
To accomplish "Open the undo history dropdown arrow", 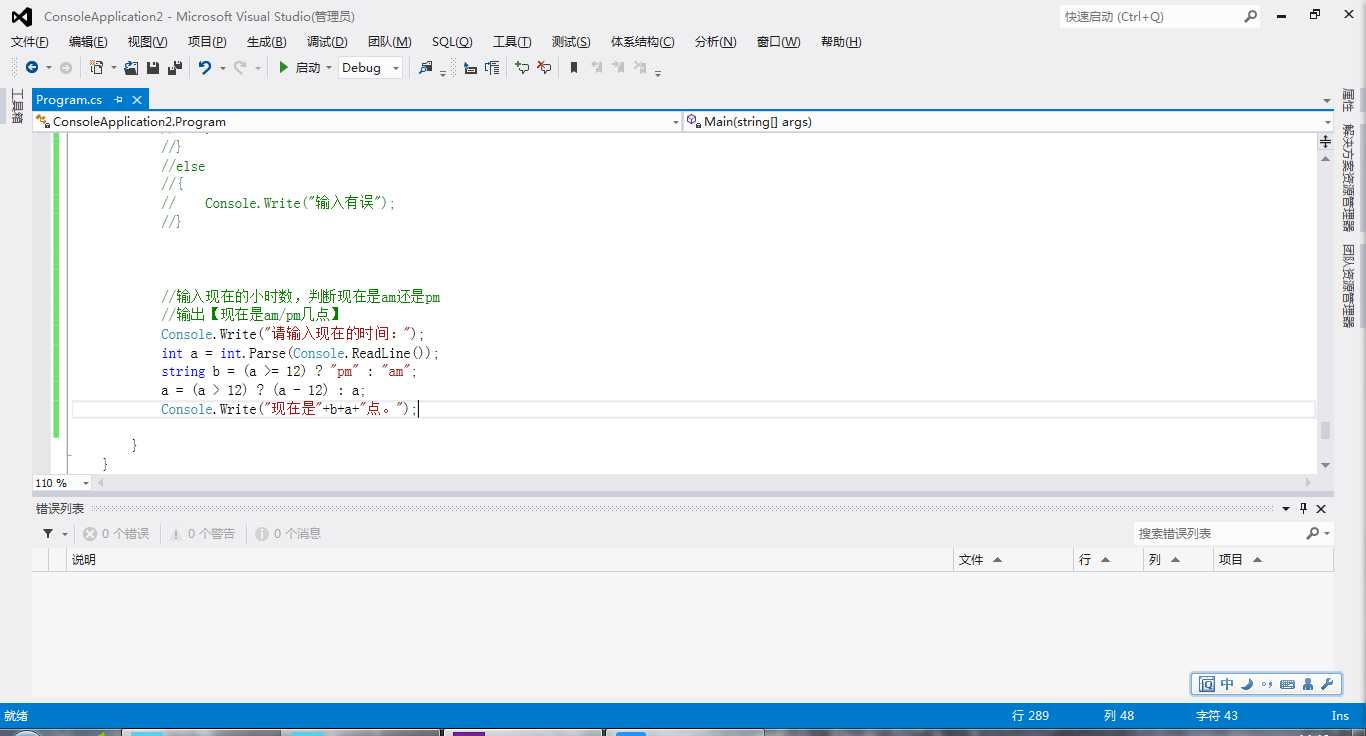I will (222, 68).
